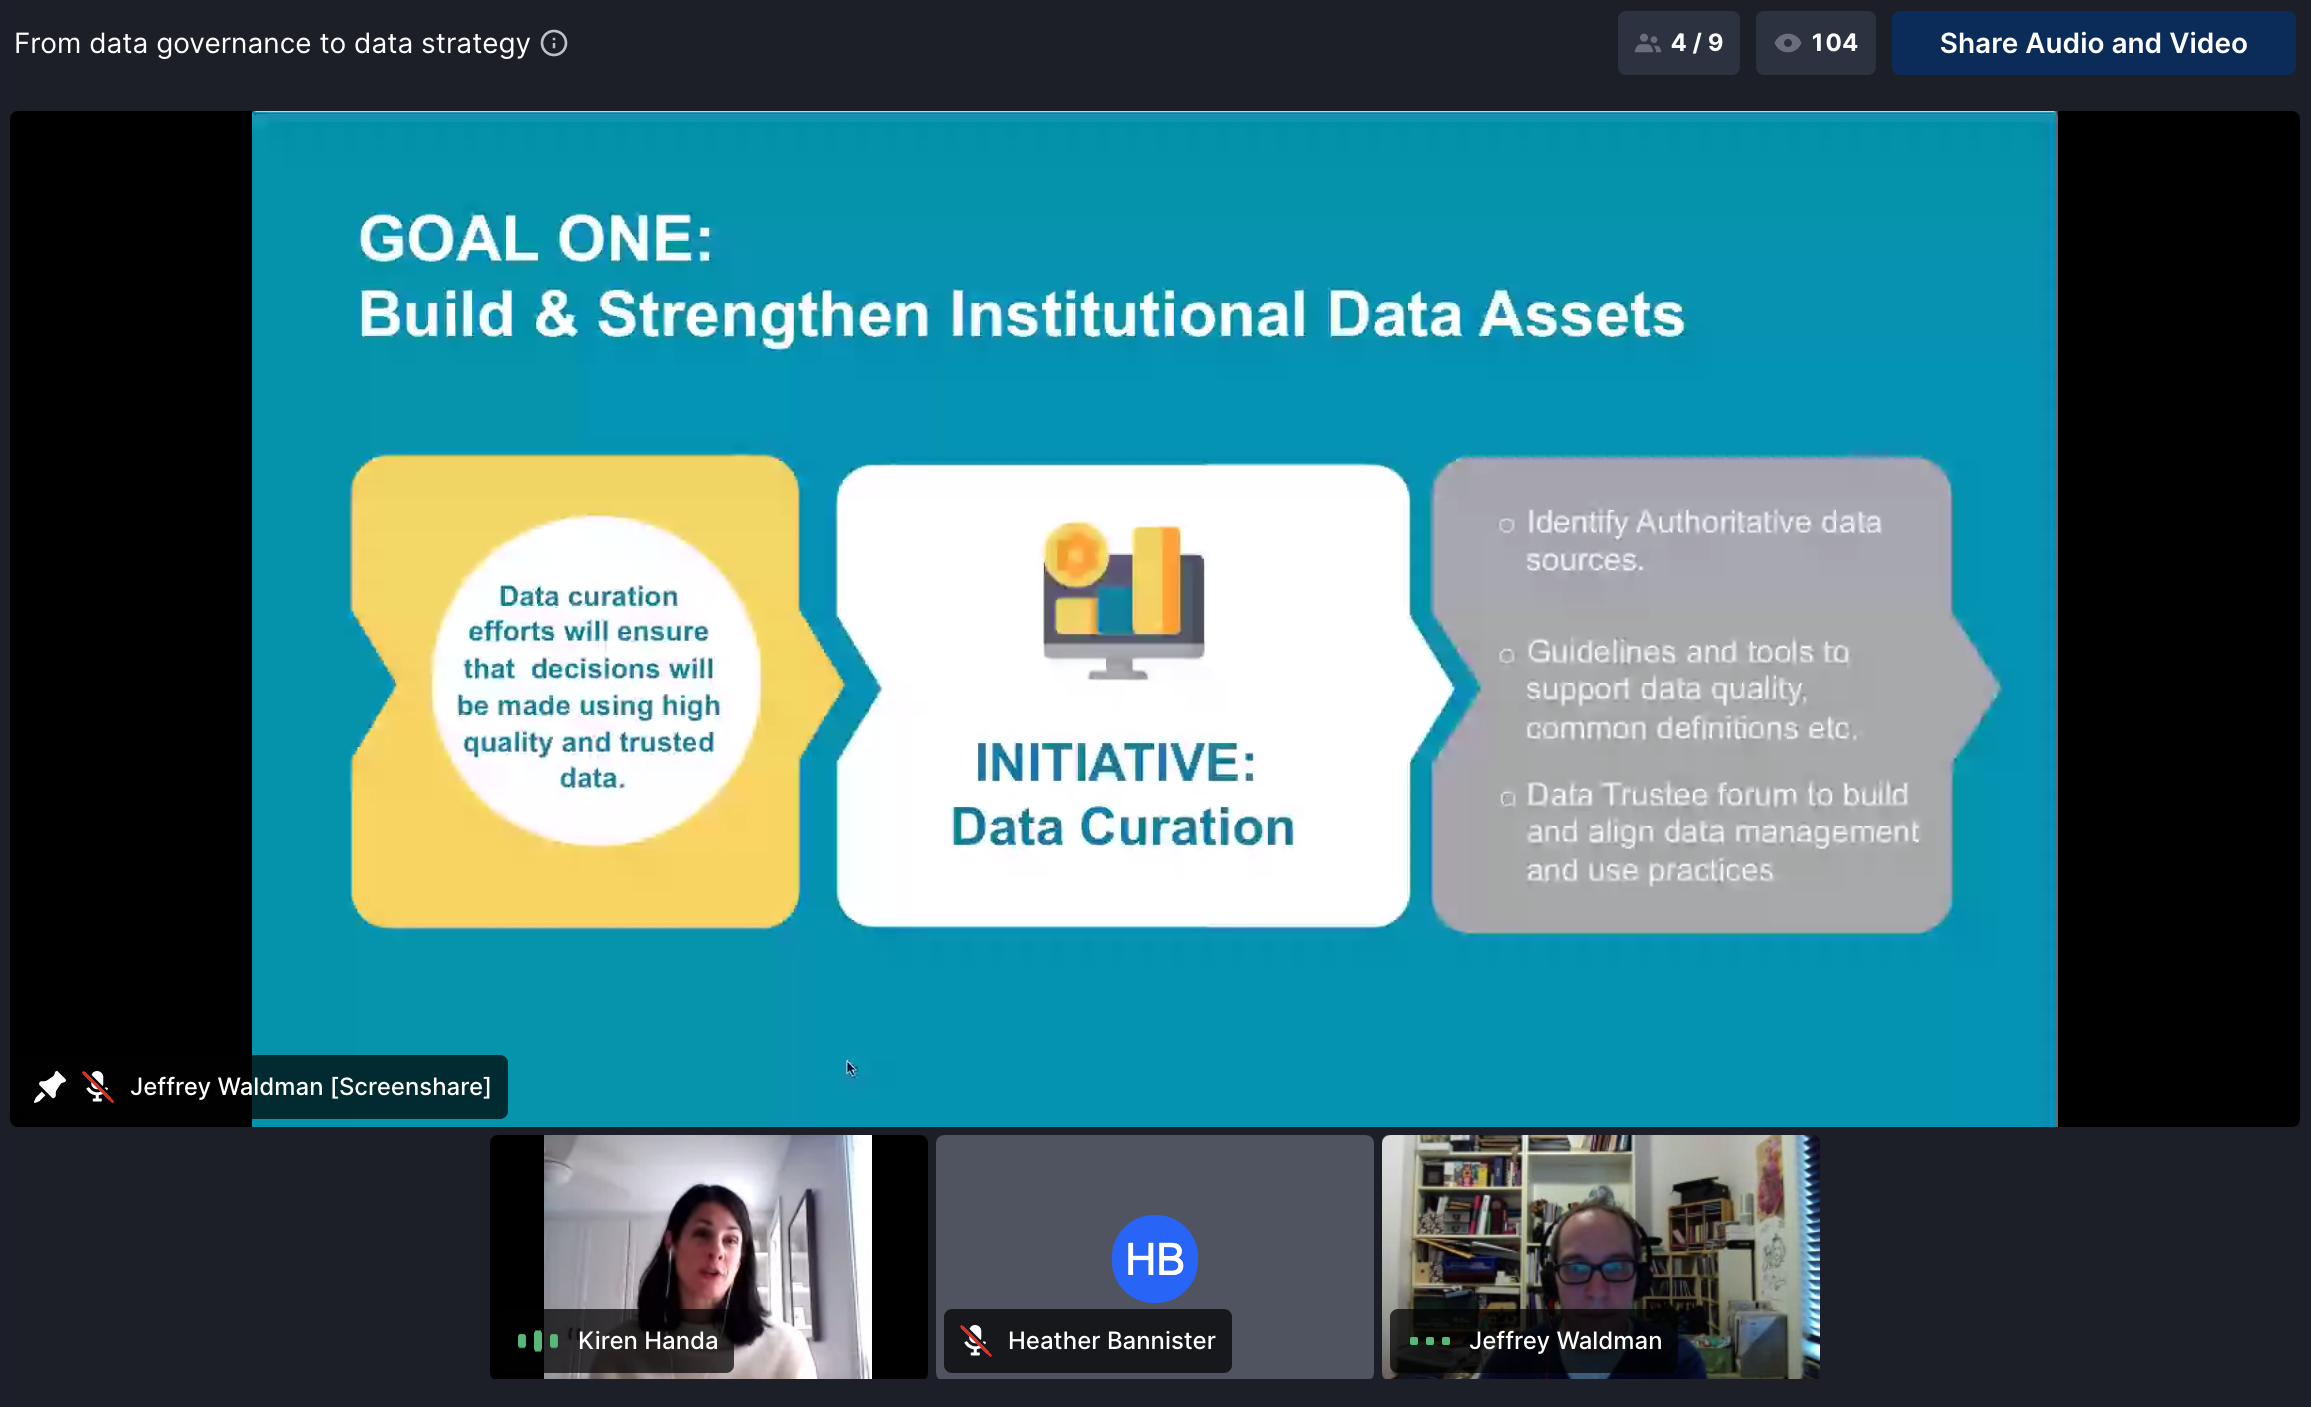Click the Identify Authoritative data sources bullet

(1703, 540)
